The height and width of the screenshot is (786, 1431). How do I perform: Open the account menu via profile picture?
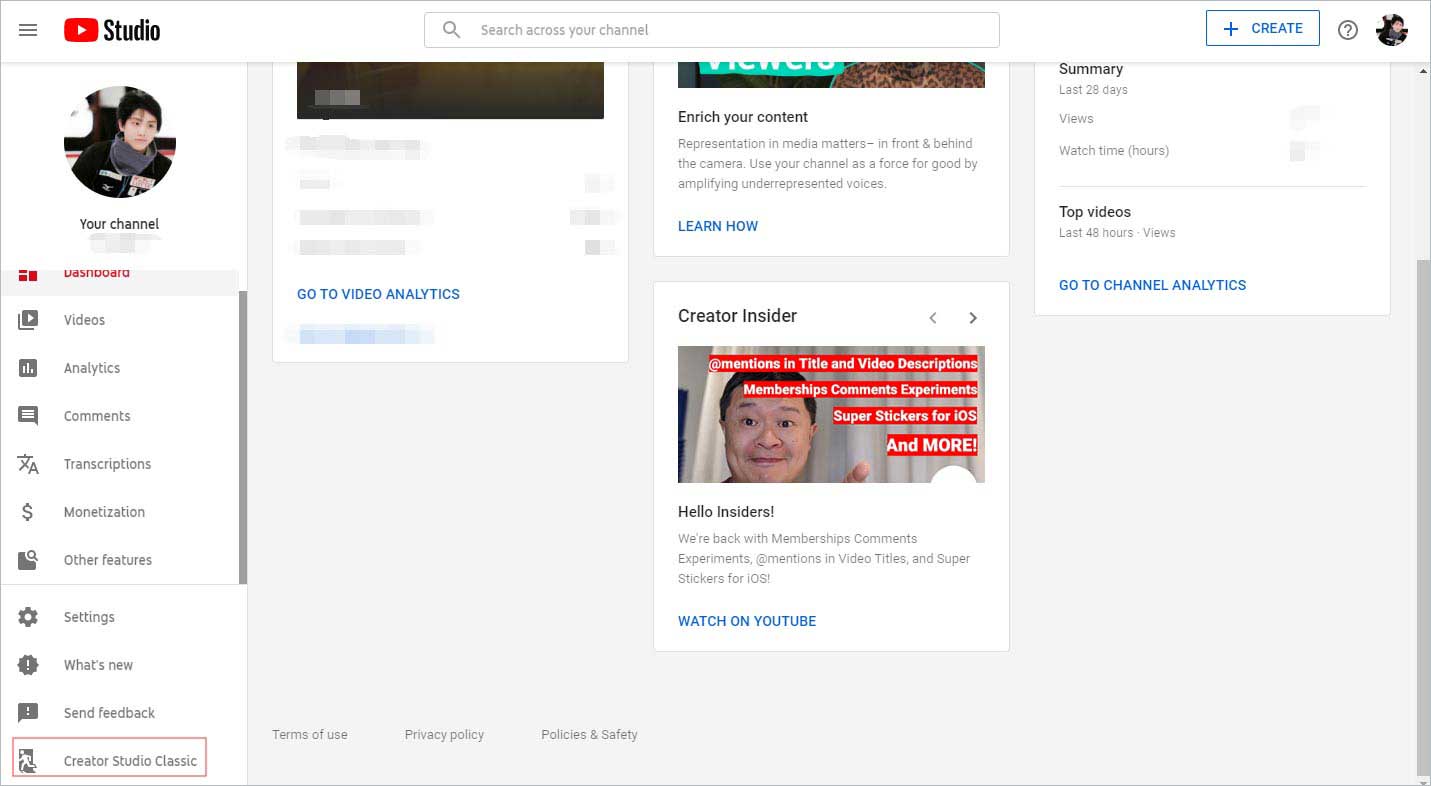(x=1394, y=29)
